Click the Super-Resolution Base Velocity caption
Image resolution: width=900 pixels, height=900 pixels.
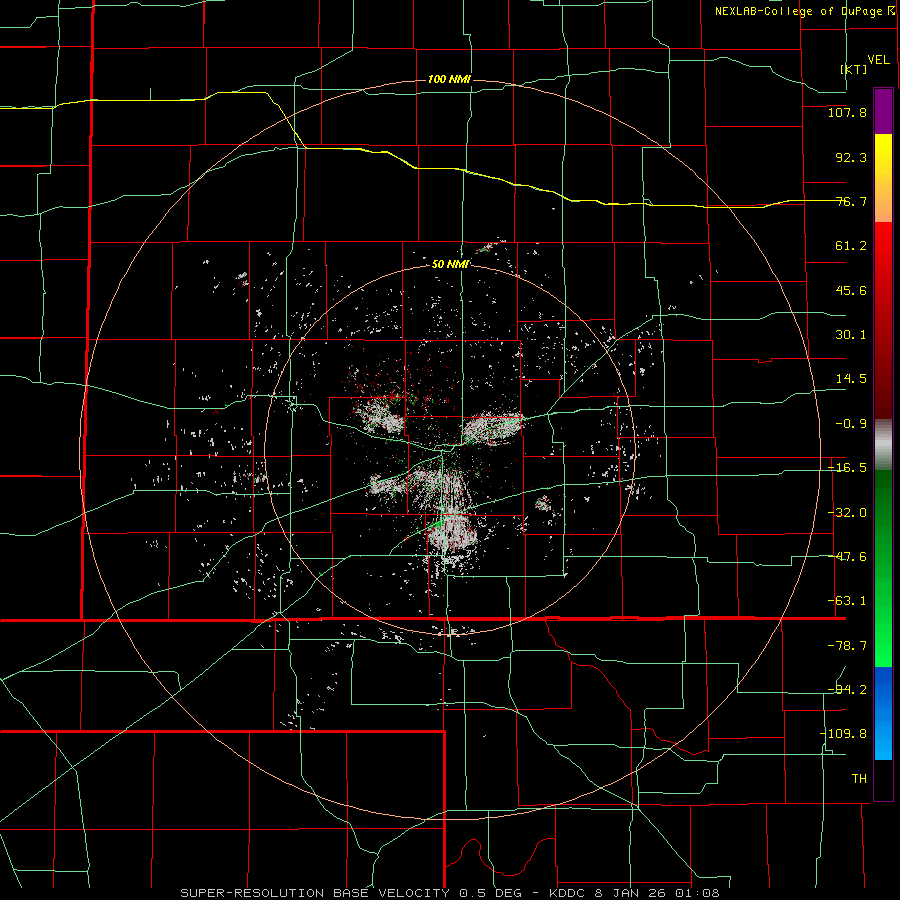[449, 893]
